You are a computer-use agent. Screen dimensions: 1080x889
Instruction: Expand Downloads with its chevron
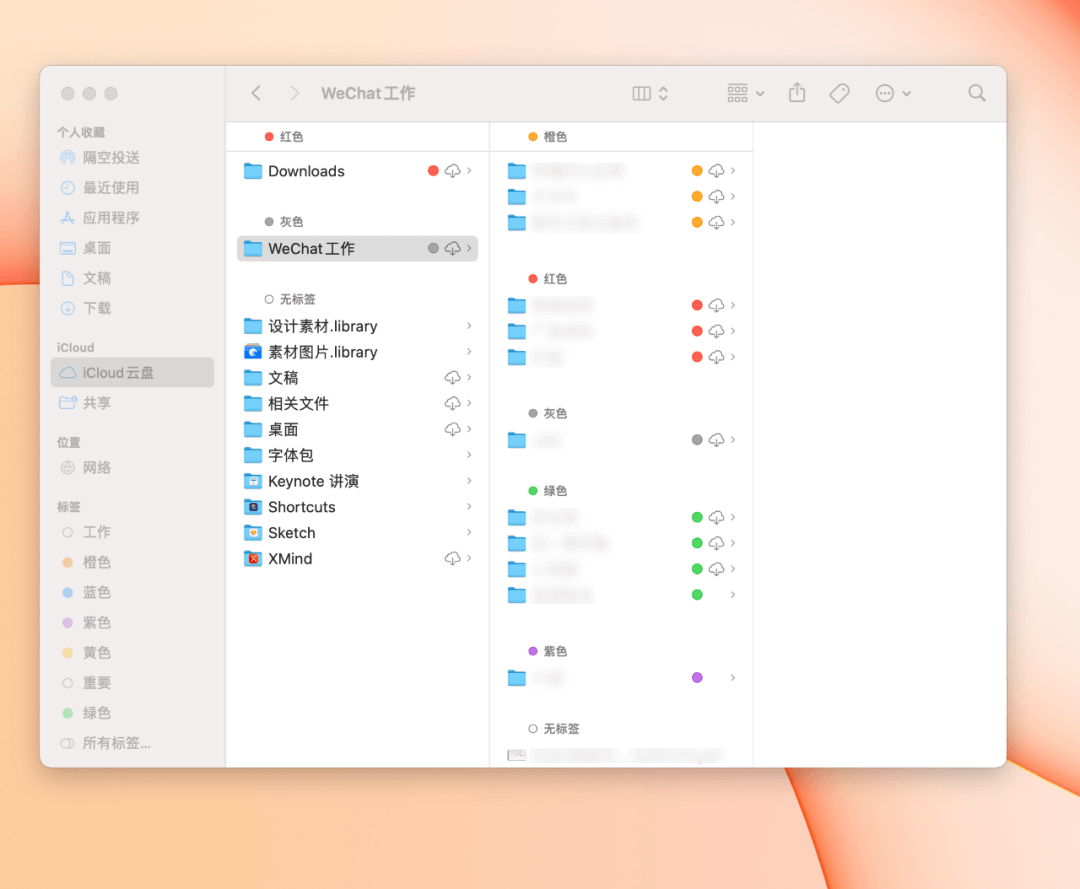coord(469,170)
